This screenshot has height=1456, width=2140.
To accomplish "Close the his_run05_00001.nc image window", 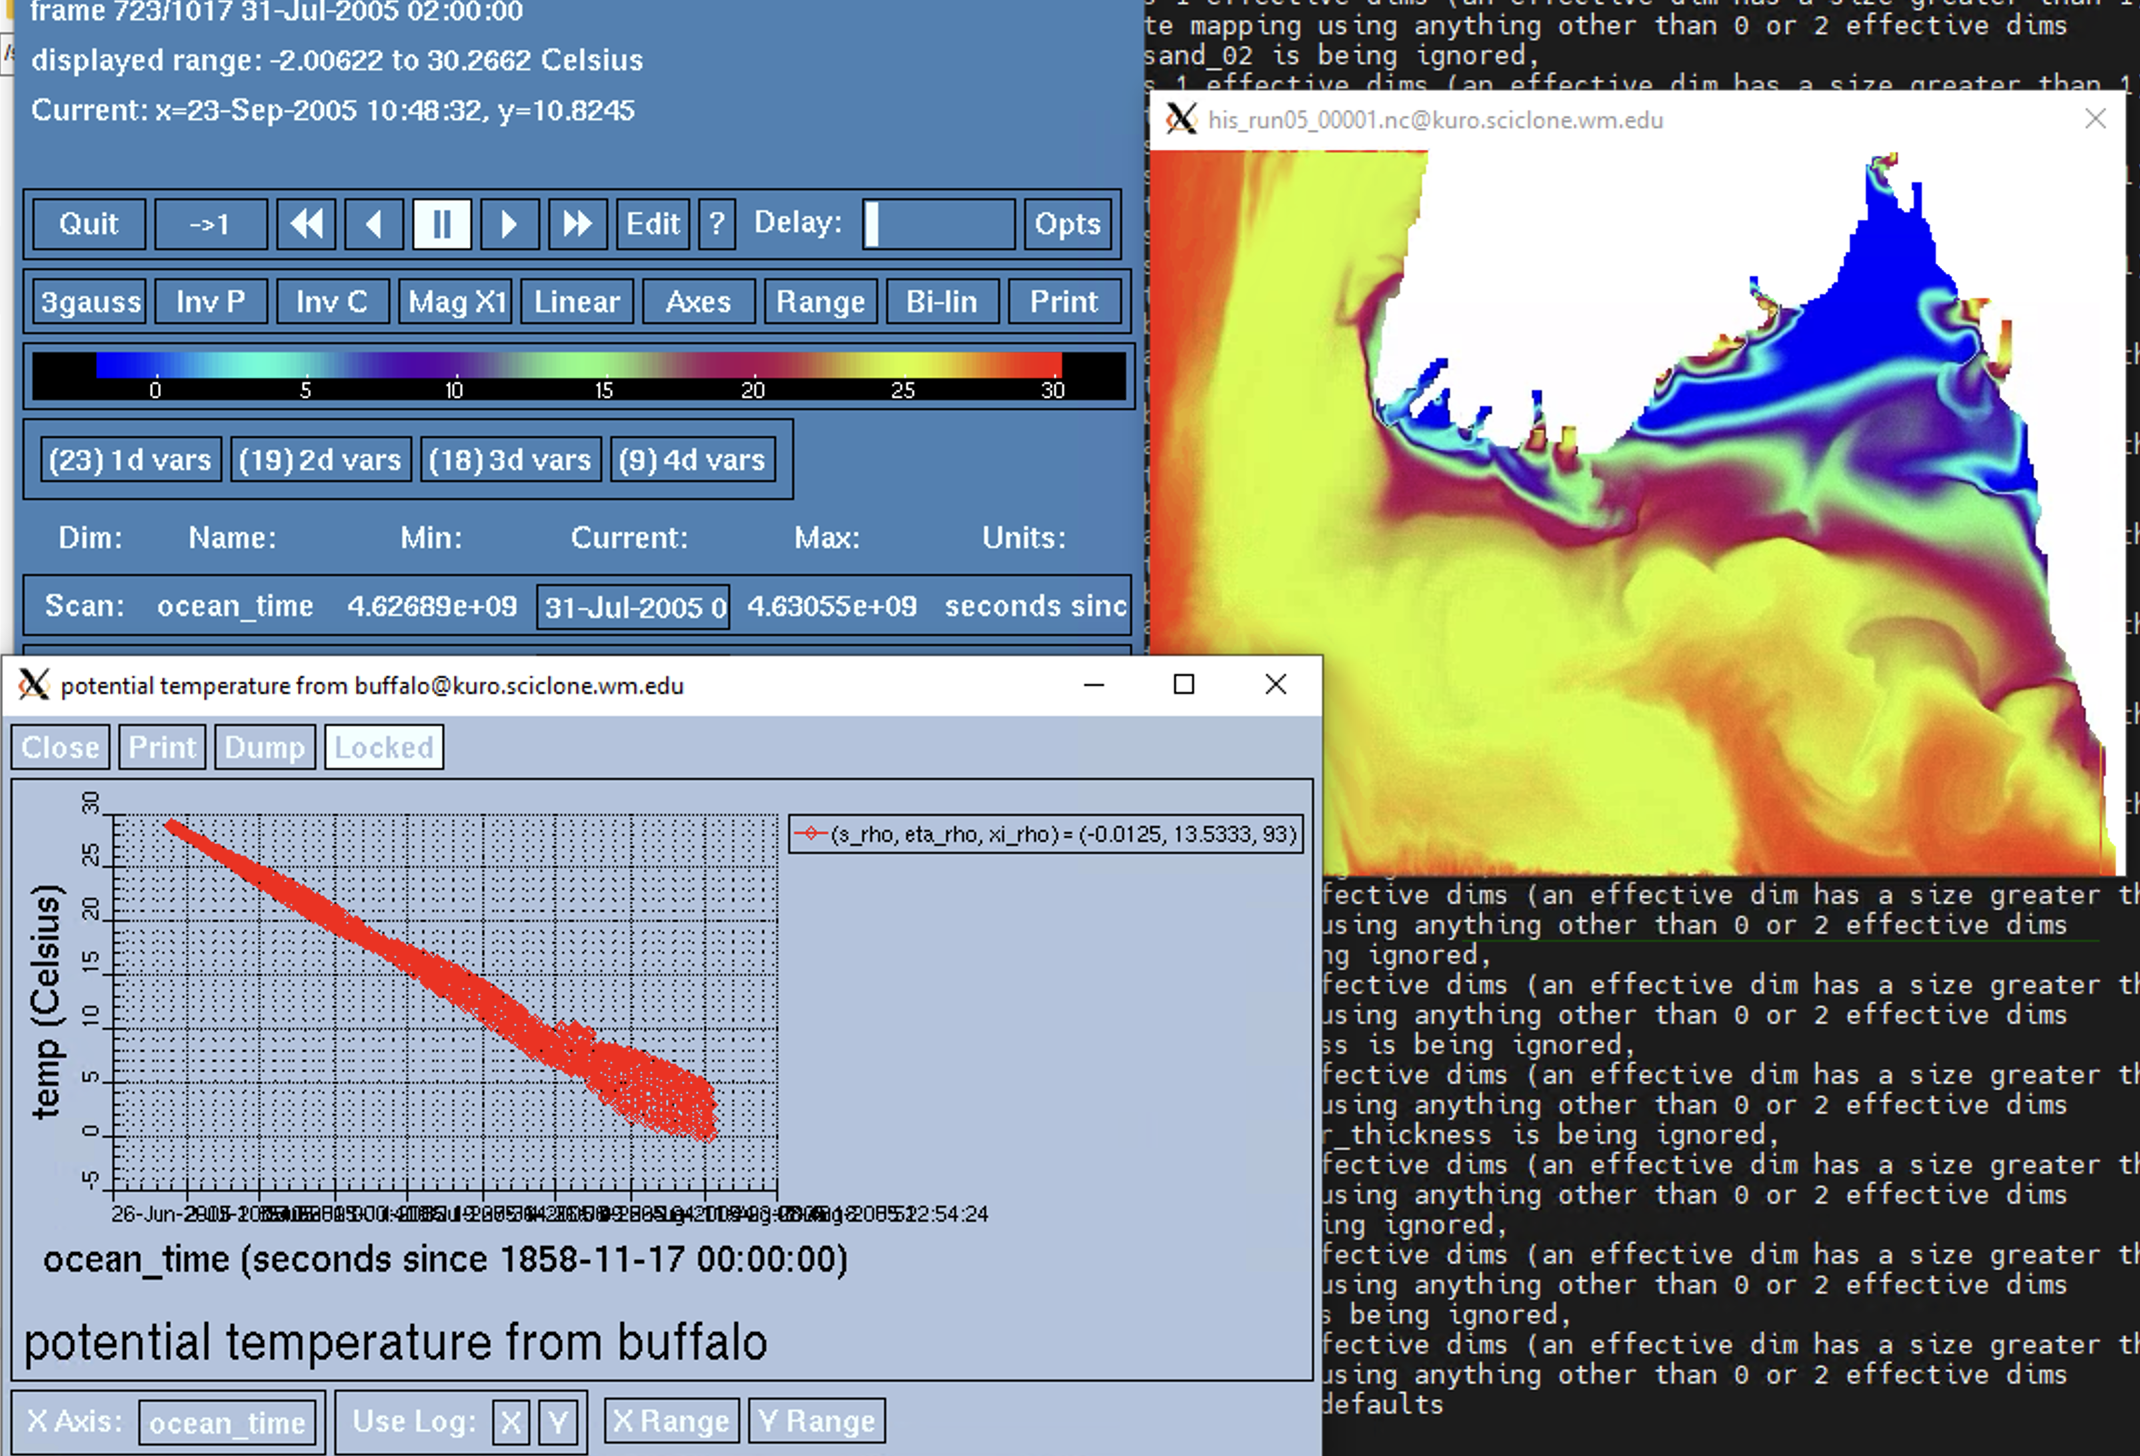I will [x=2095, y=119].
